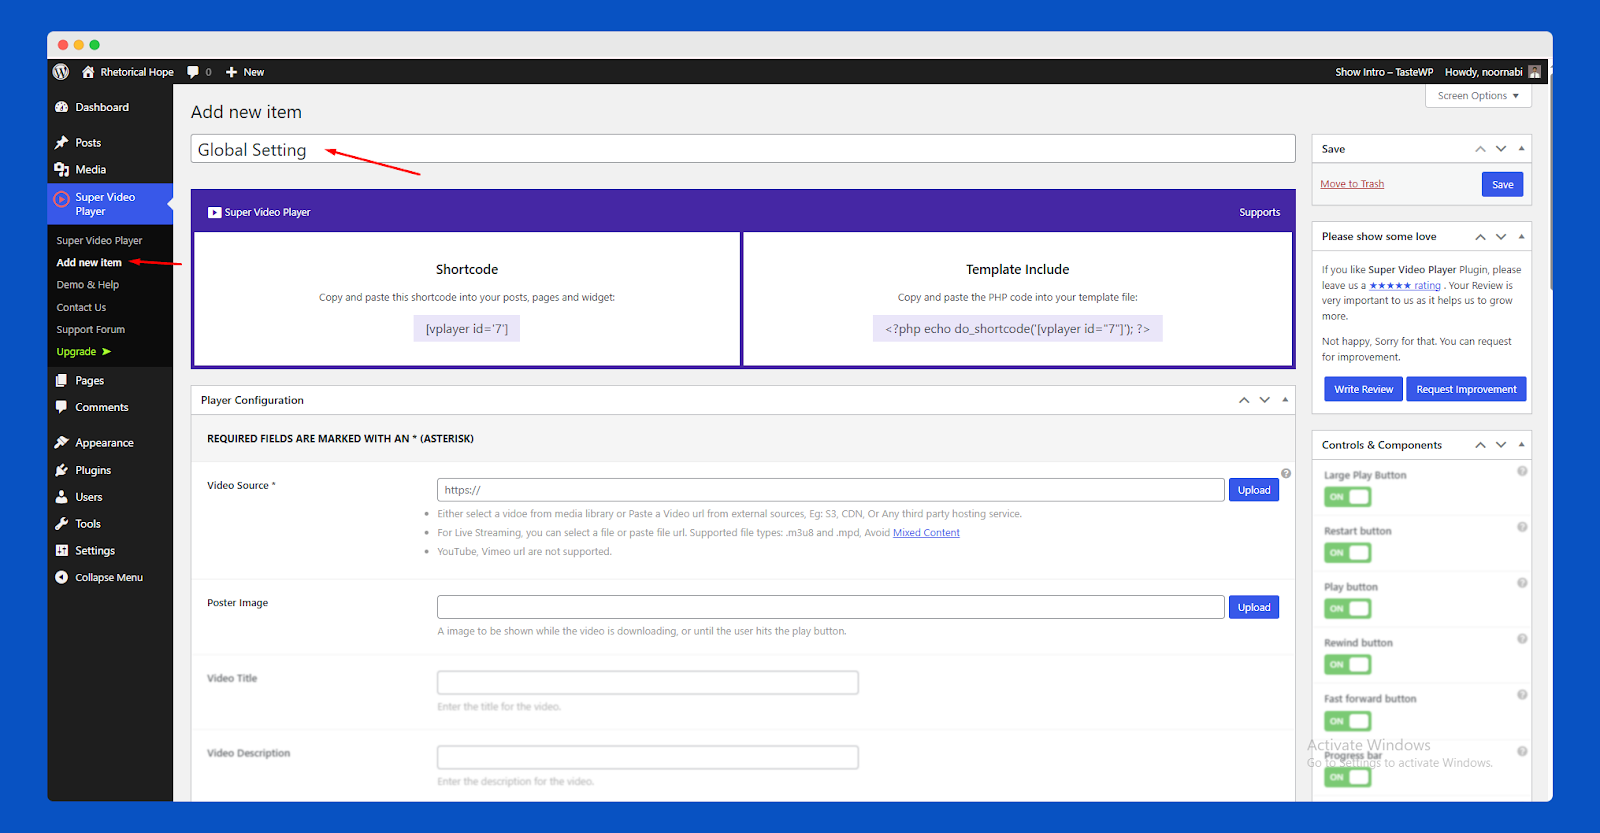Click the Upgrade submenu entry
The width and height of the screenshot is (1600, 833).
point(84,352)
